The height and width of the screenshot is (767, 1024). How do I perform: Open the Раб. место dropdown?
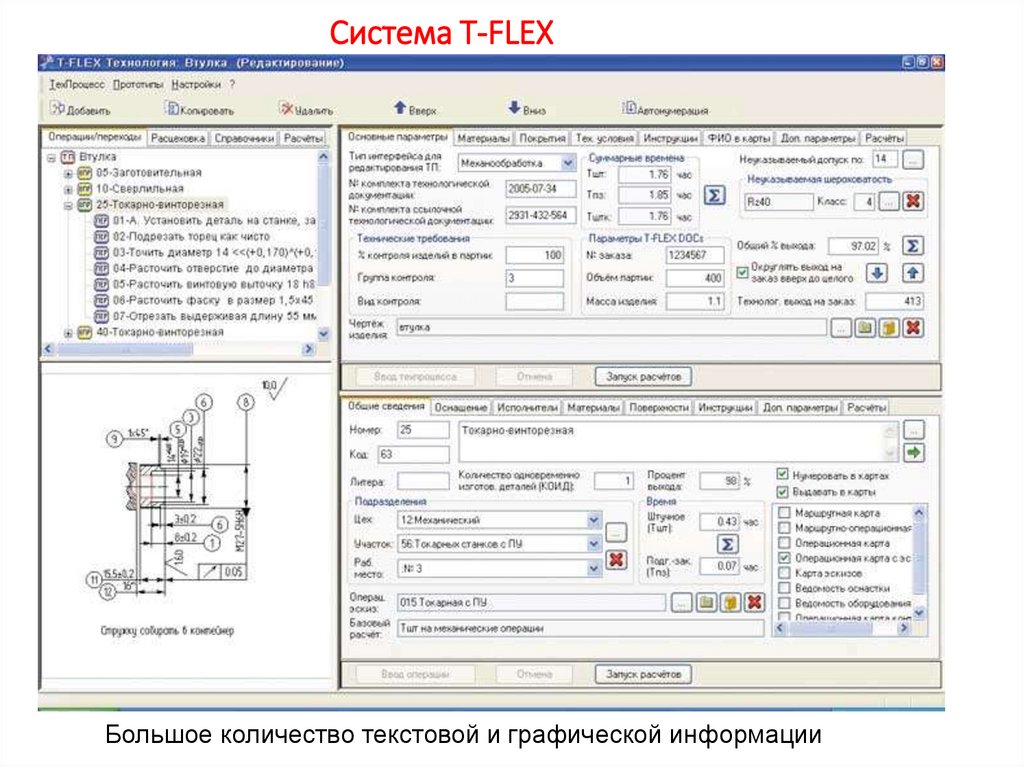click(593, 568)
